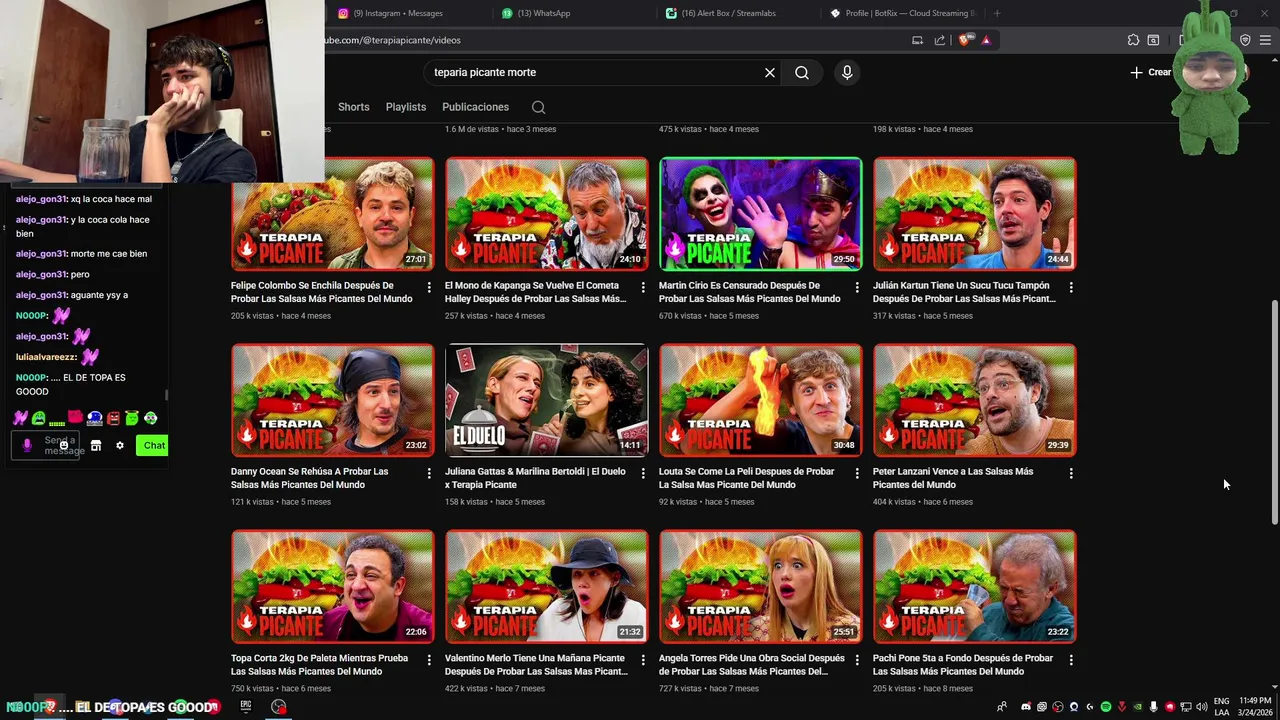Viewport: 1280px width, 720px height.
Task: Open options for Angela Torres video
Action: tap(857, 660)
